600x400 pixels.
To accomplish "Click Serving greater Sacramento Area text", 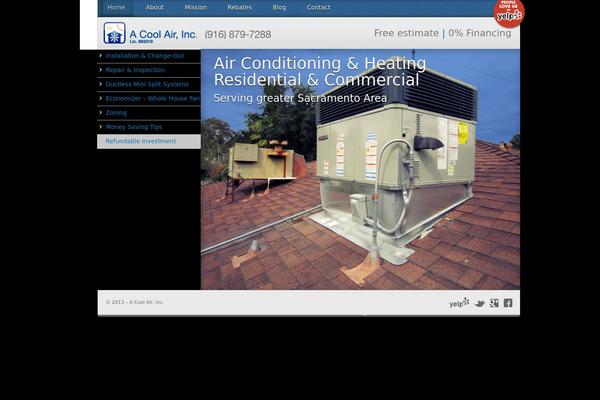I will click(300, 98).
